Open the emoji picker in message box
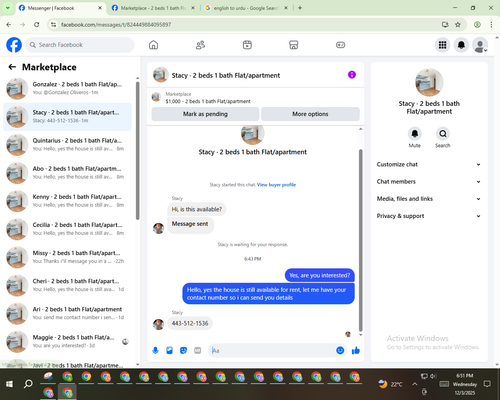This screenshot has height=400, width=500. point(340,350)
